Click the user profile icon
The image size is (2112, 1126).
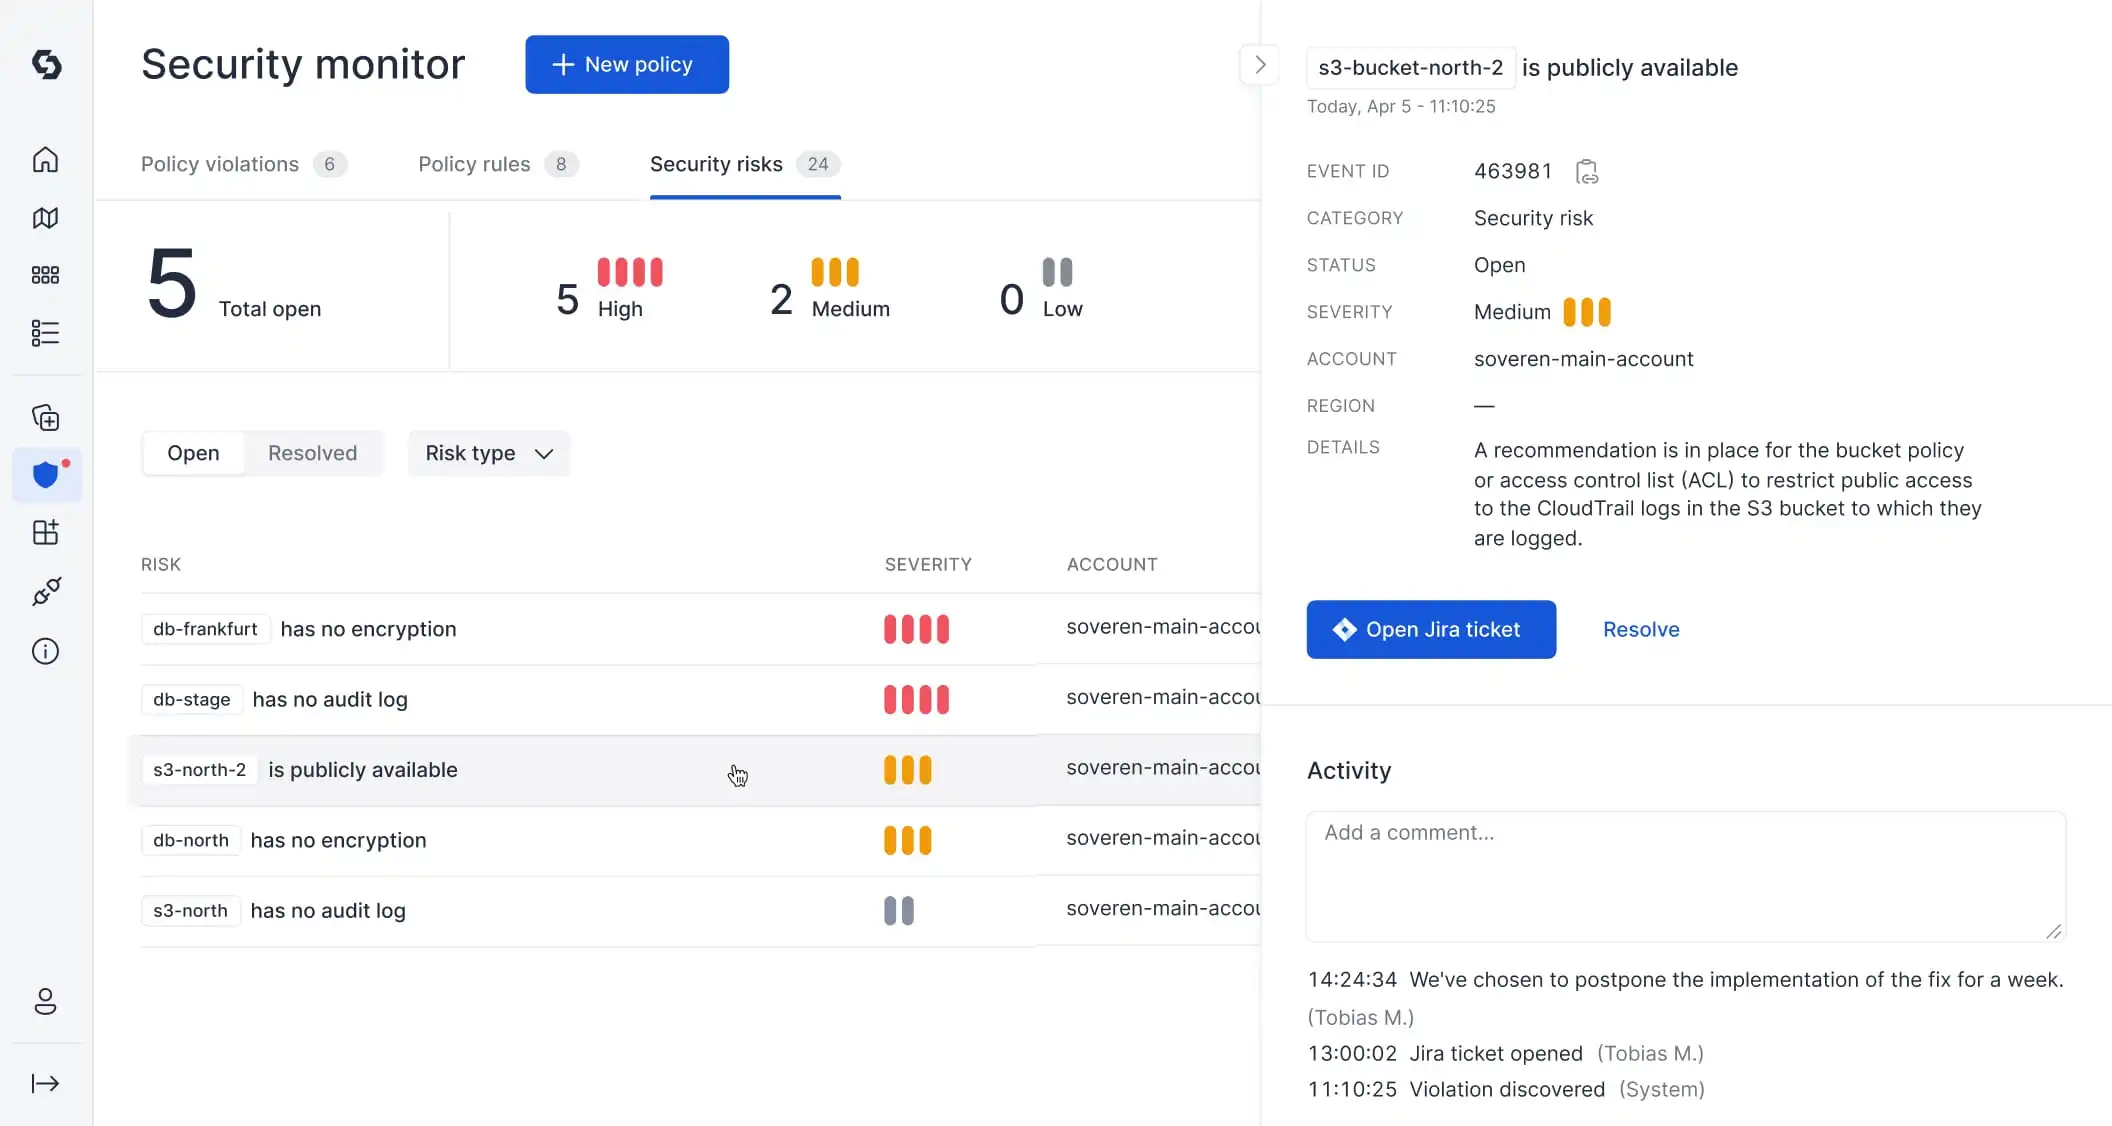point(45,1002)
